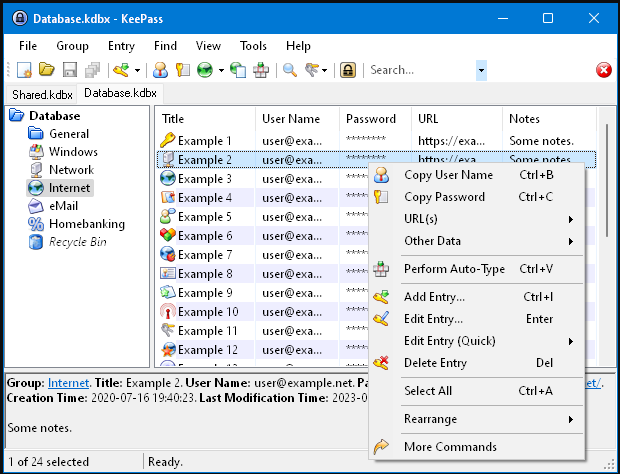This screenshot has height=474, width=620.
Task: Click the Add Entry key toolbar icon
Action: [x=121, y=70]
